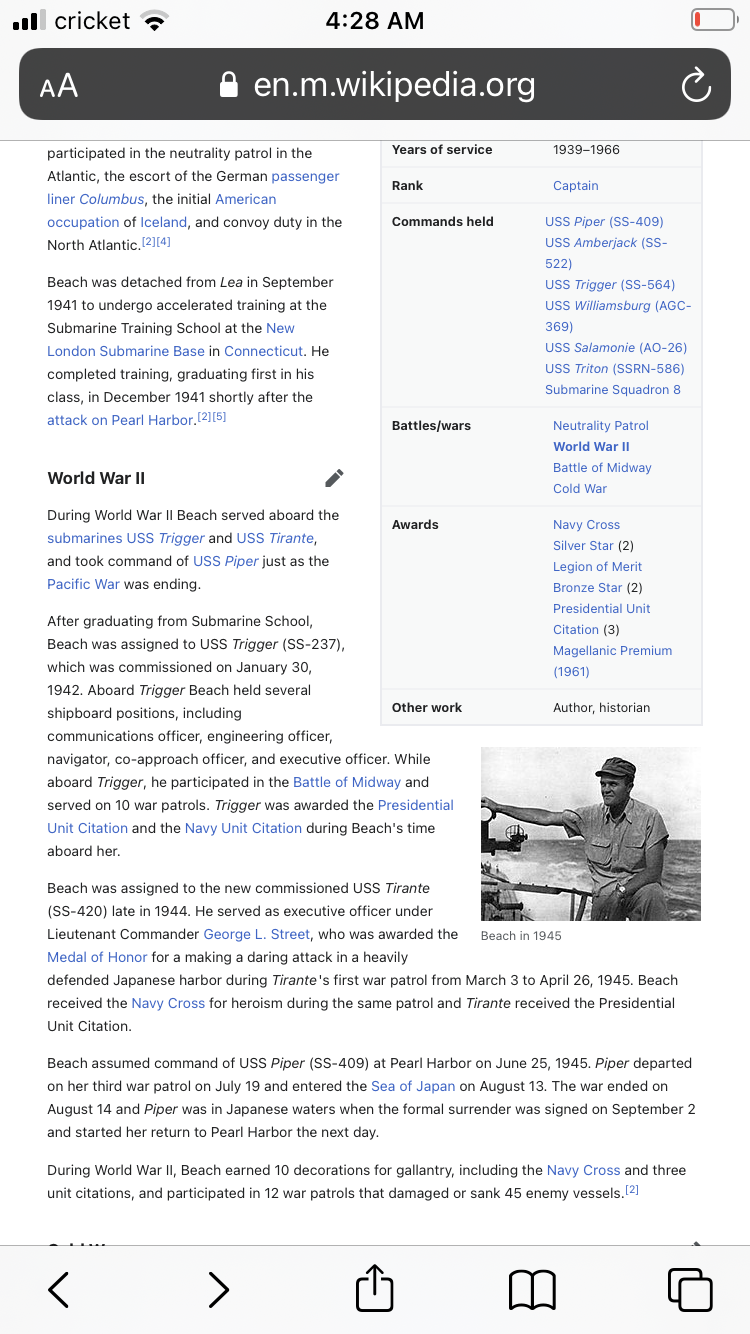Open Navy Cross infobox award link
Viewport: 750px width, 1334px height.
coord(587,525)
